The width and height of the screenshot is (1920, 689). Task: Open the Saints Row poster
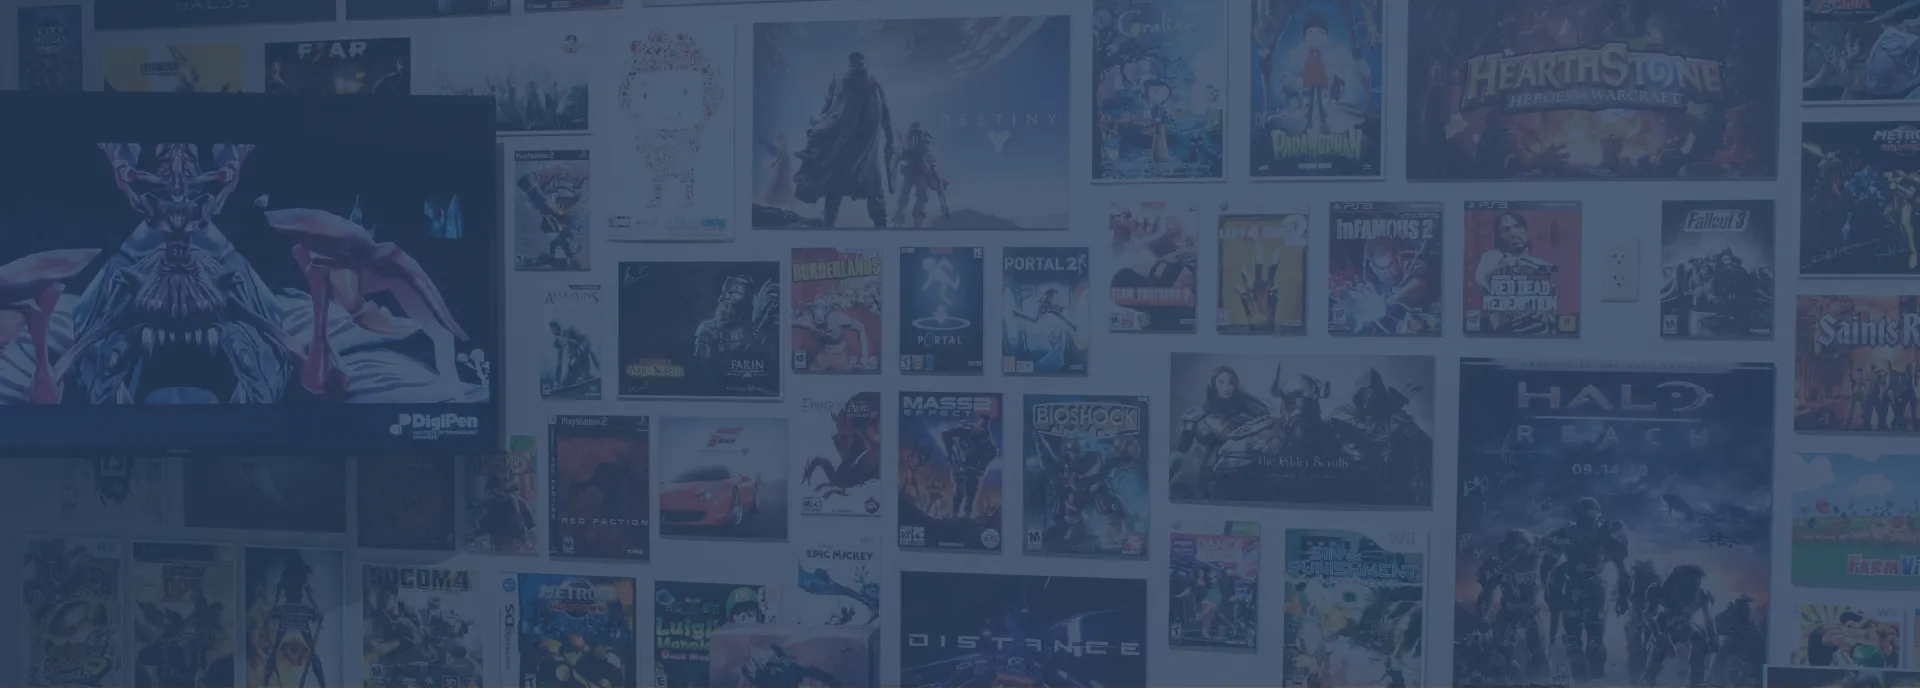coord(1857,364)
